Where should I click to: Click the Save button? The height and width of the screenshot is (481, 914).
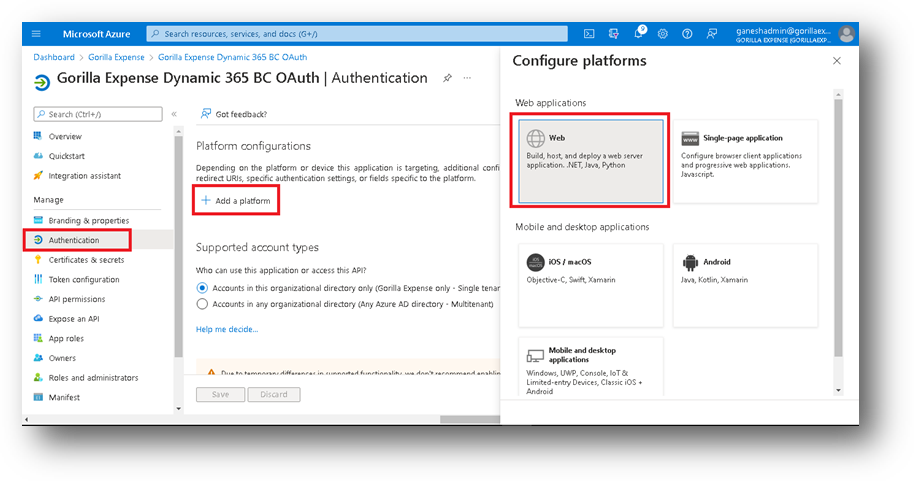tap(220, 395)
